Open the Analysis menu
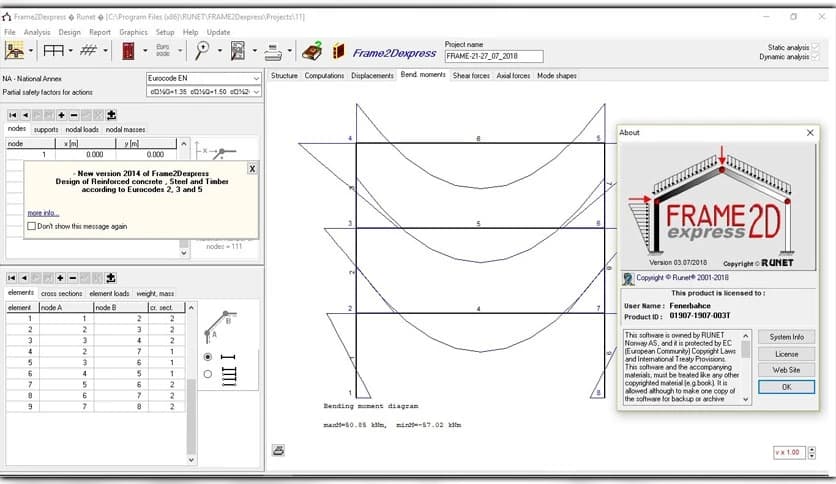836x484 pixels. click(37, 32)
